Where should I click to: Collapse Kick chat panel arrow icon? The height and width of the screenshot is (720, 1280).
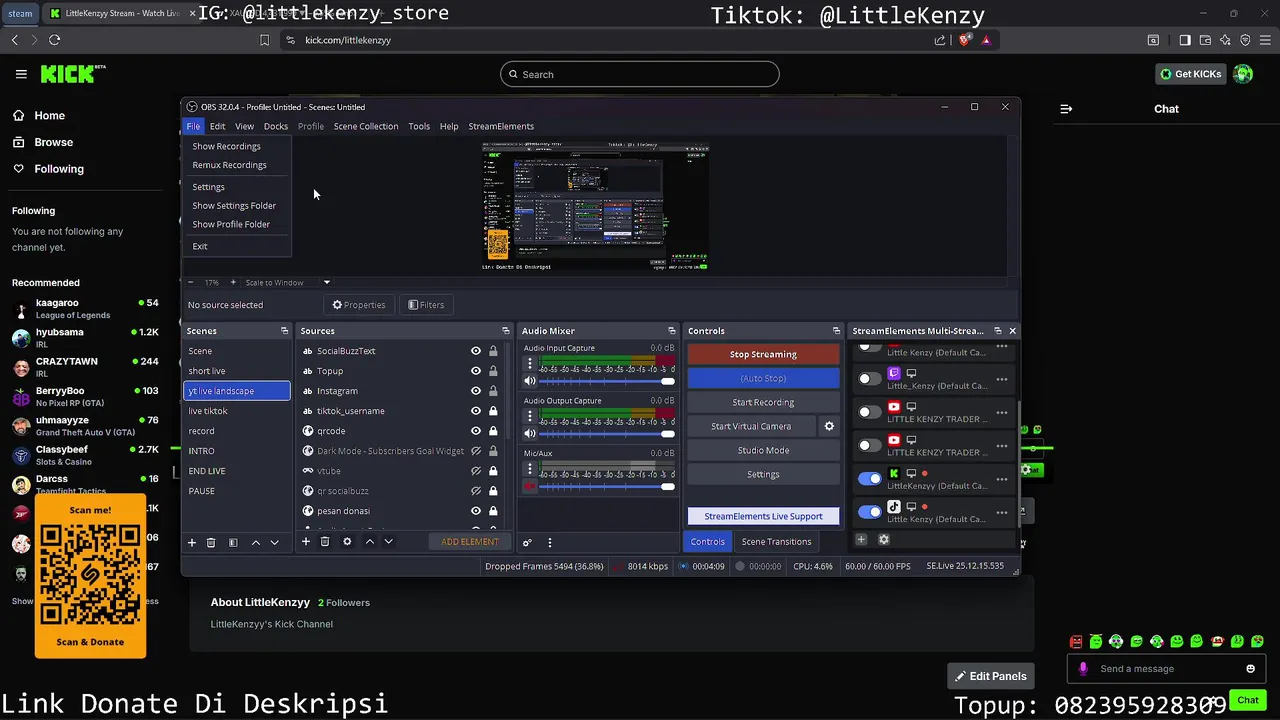[x=1066, y=109]
